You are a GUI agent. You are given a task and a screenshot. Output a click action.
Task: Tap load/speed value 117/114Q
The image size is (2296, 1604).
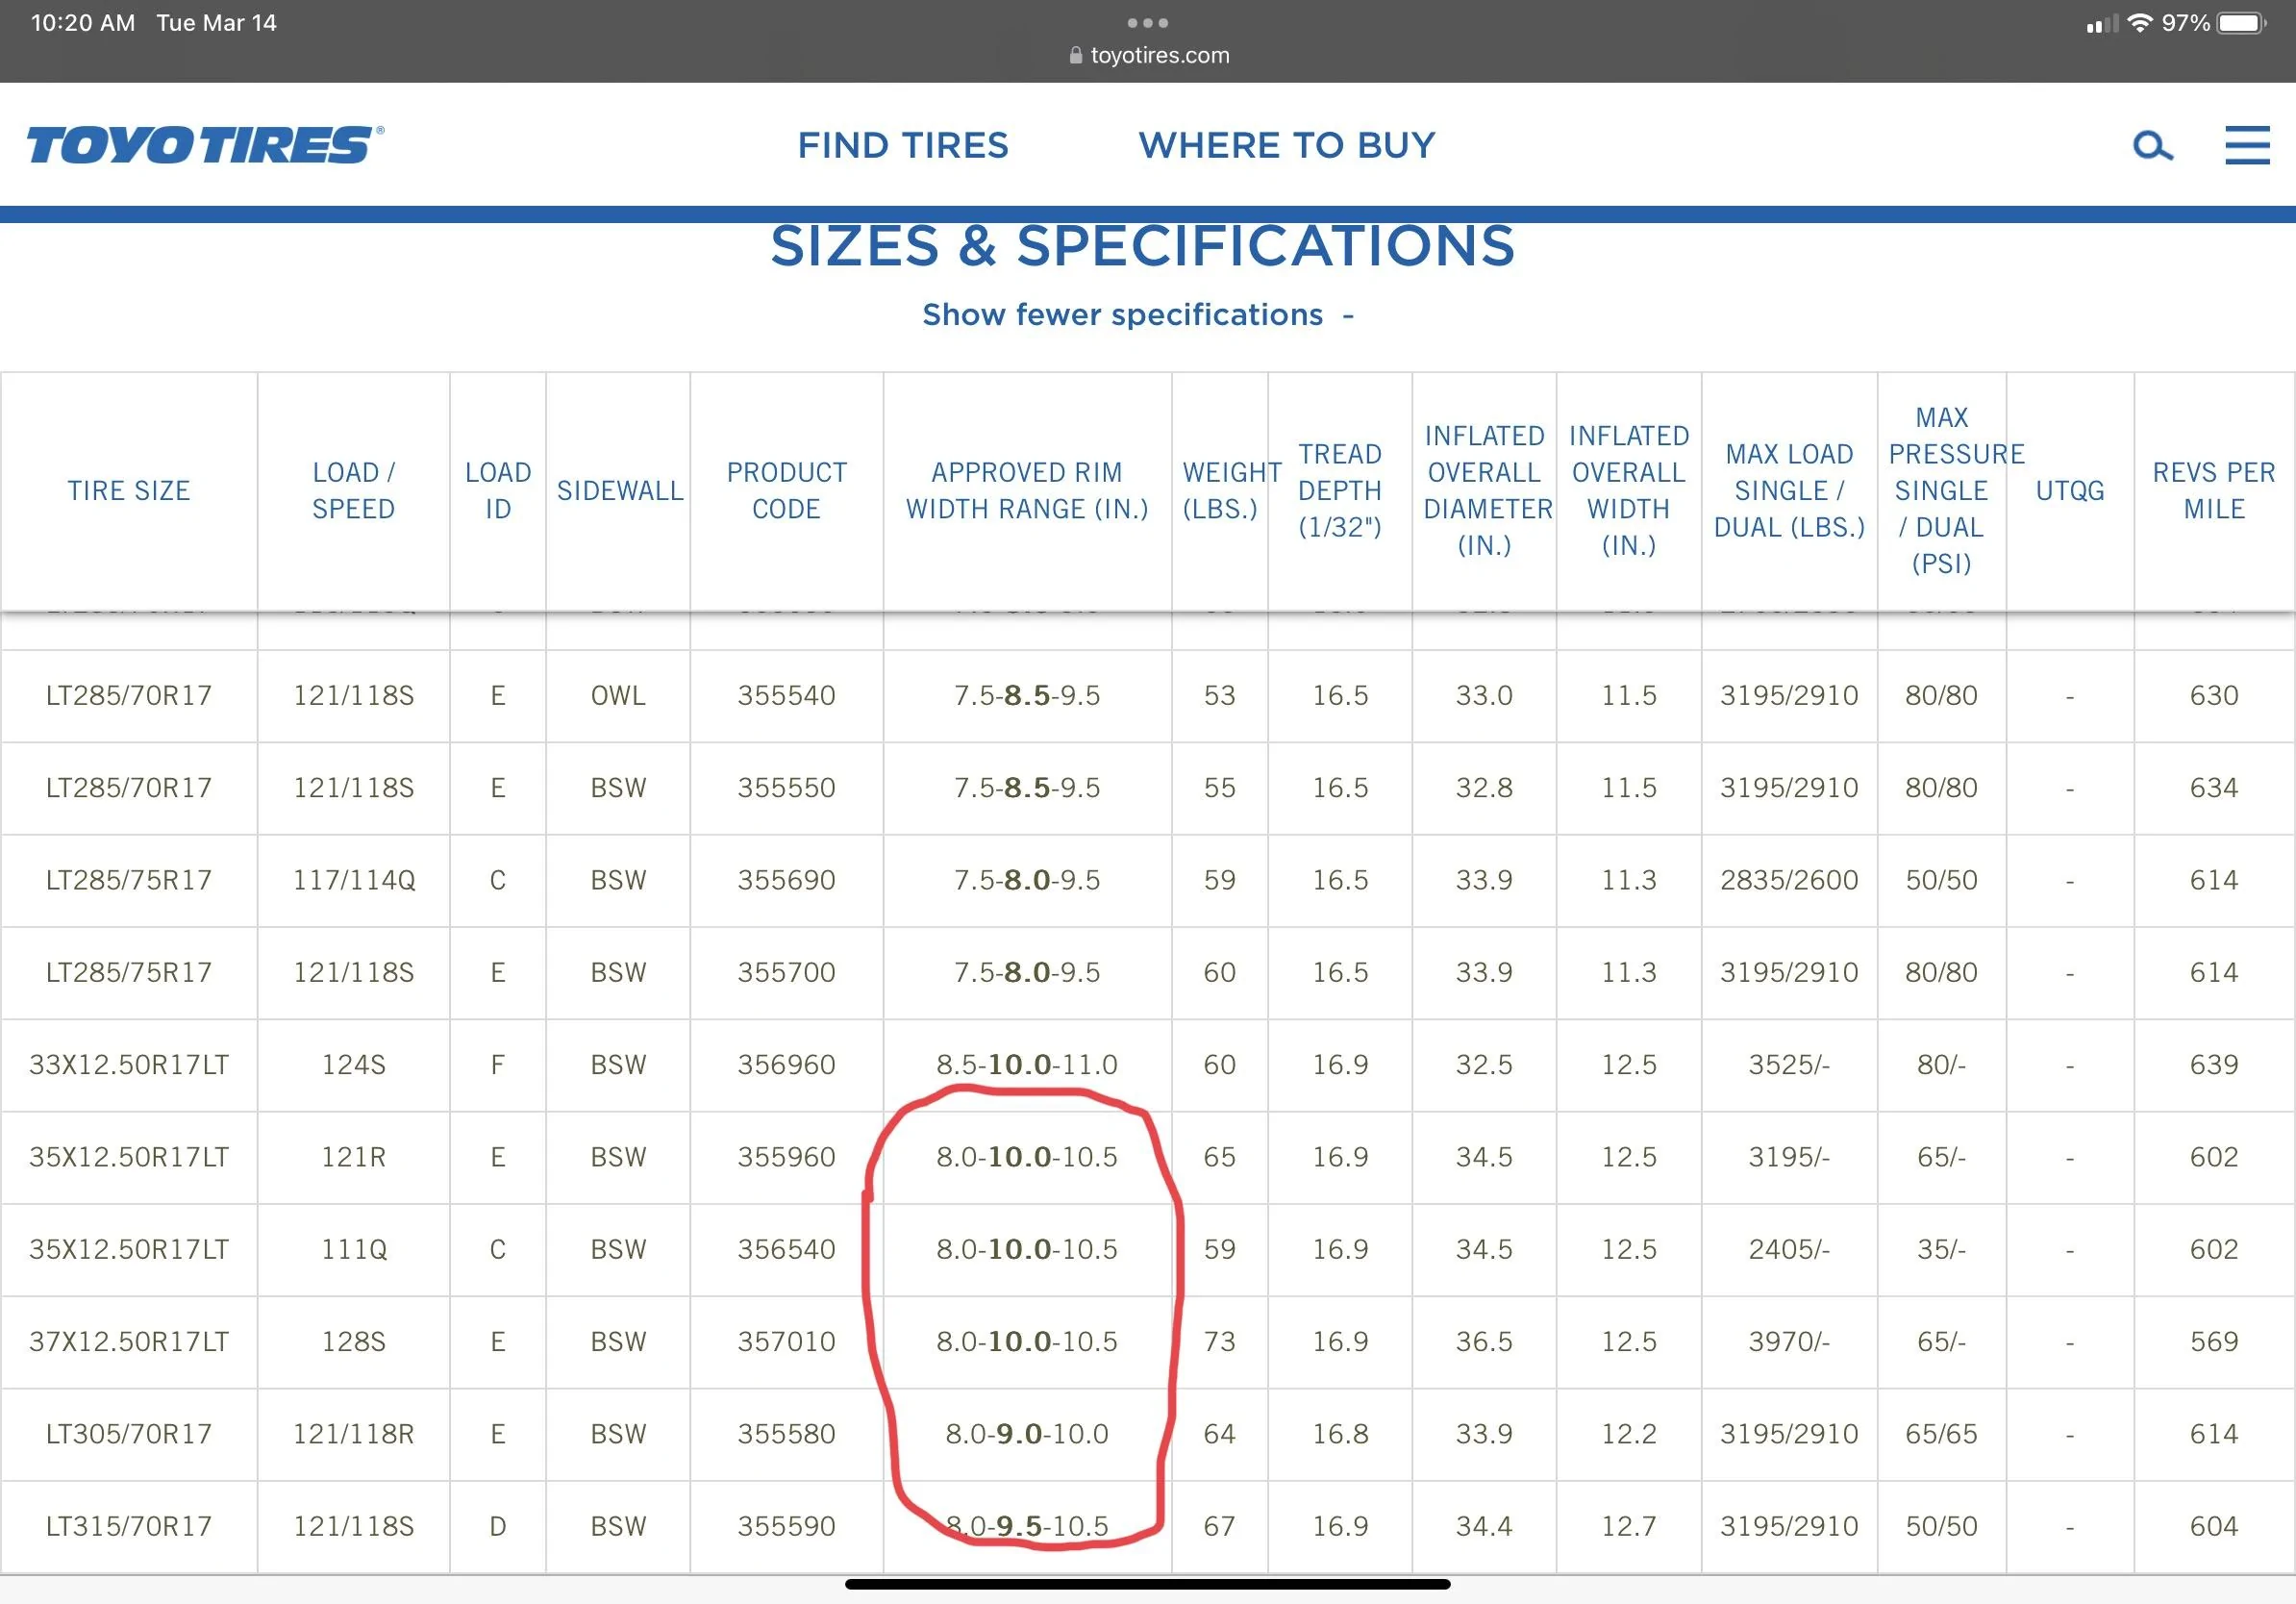[x=354, y=880]
